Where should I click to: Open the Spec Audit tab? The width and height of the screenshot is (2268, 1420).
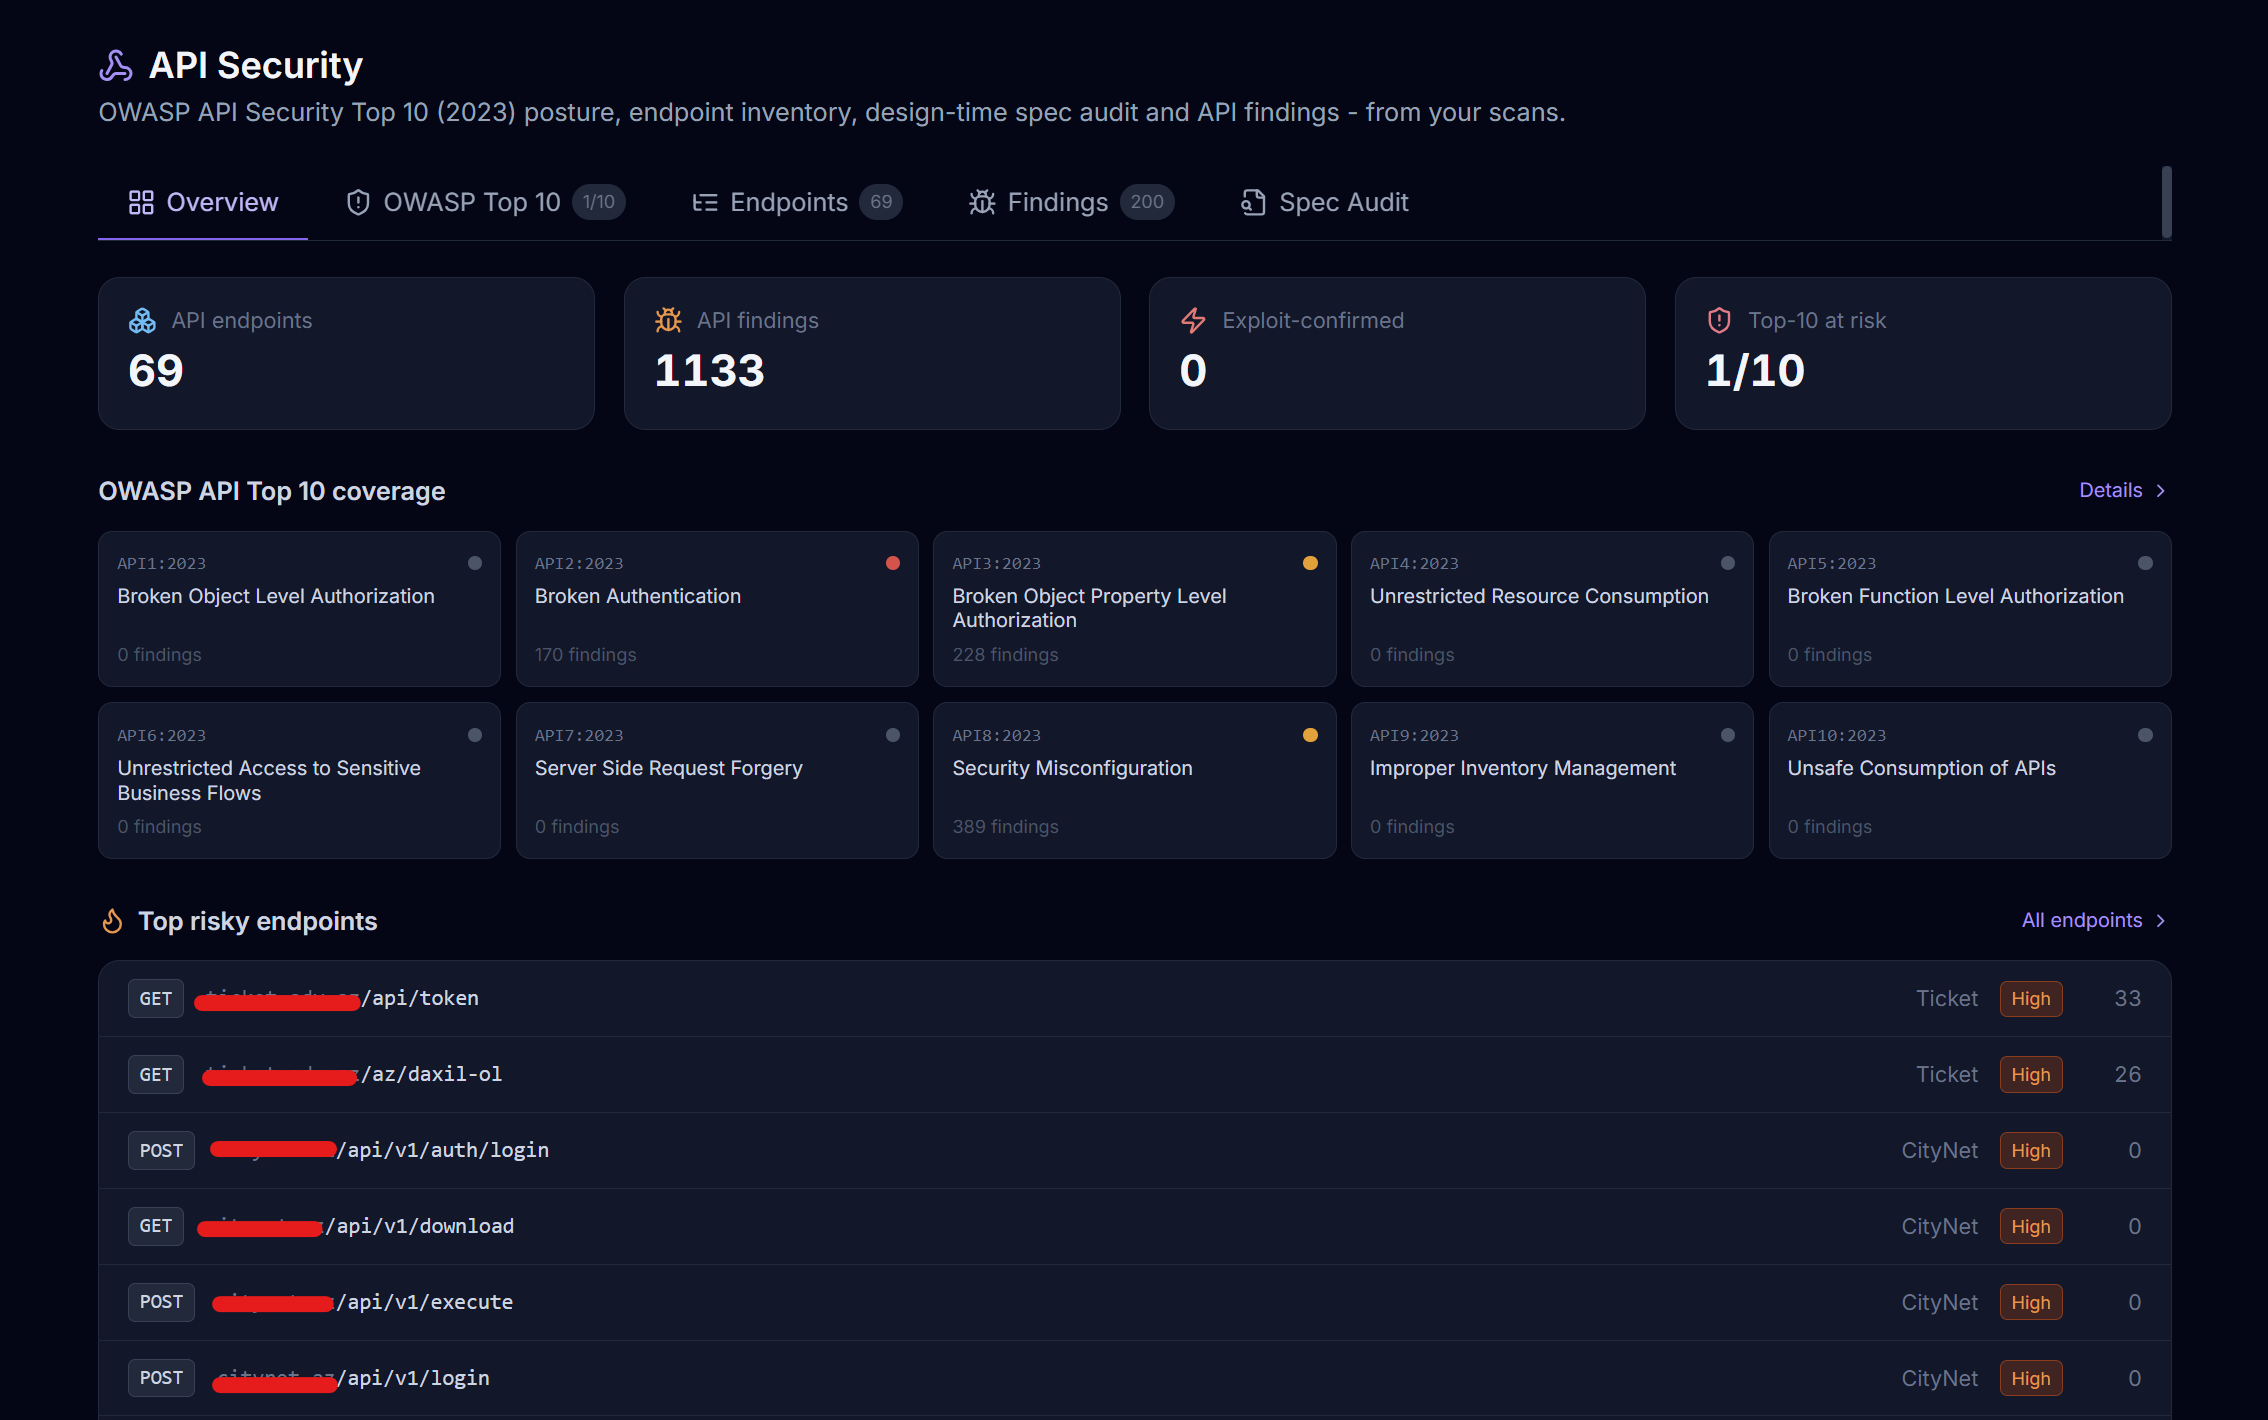click(1324, 202)
